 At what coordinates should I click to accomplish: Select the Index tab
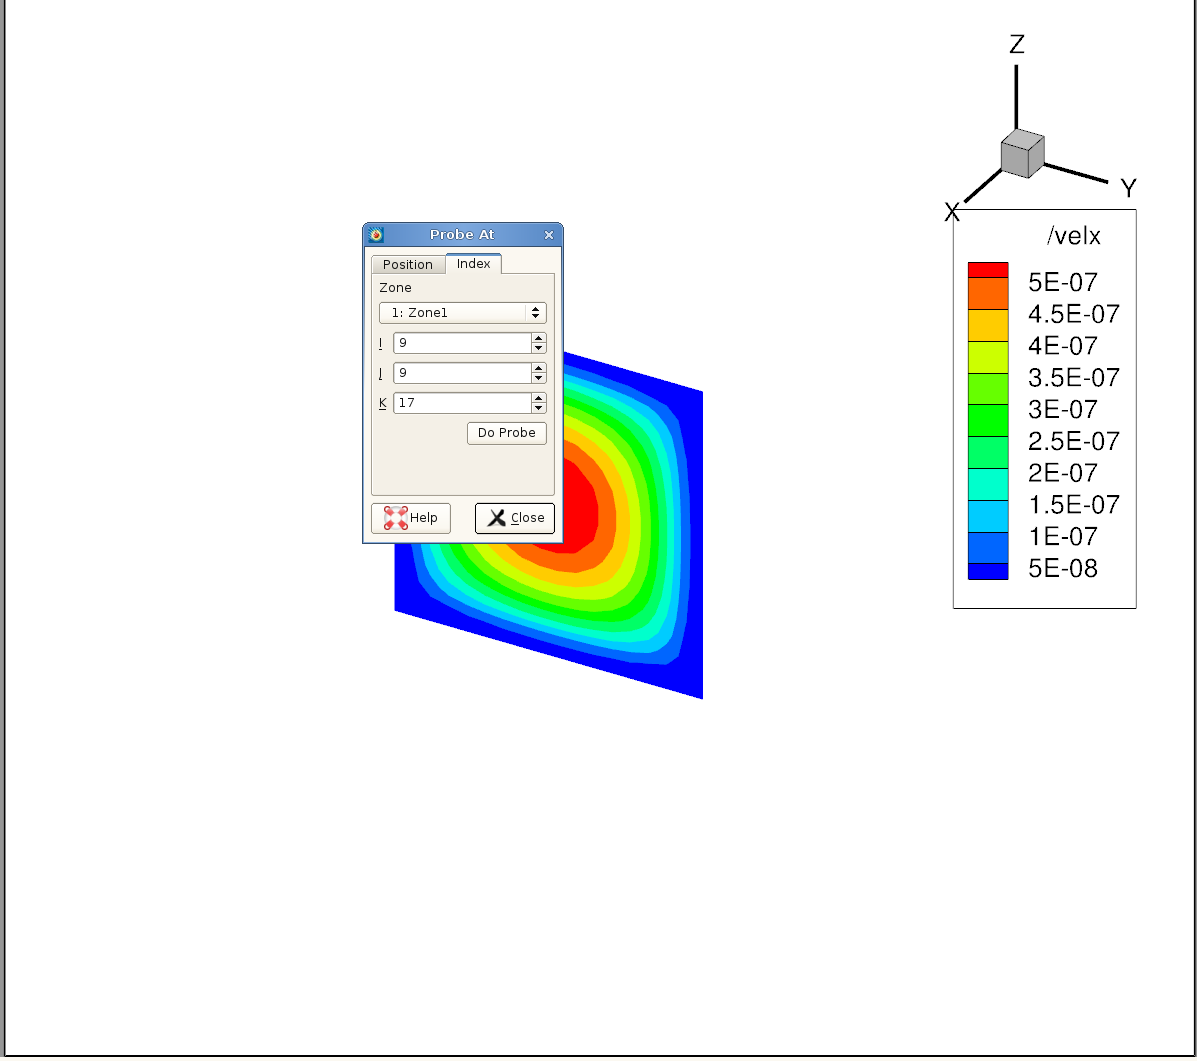pos(474,264)
